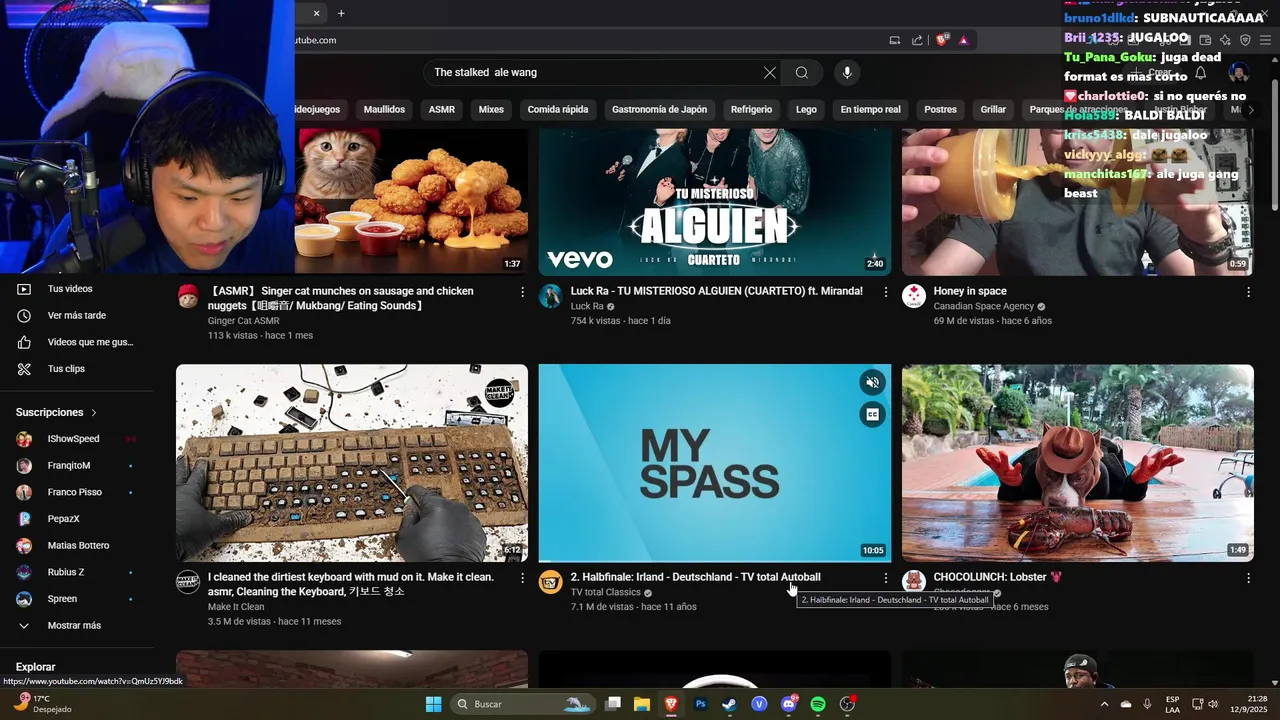Select the Postres chip
This screenshot has height=720, width=1280.
[940, 110]
